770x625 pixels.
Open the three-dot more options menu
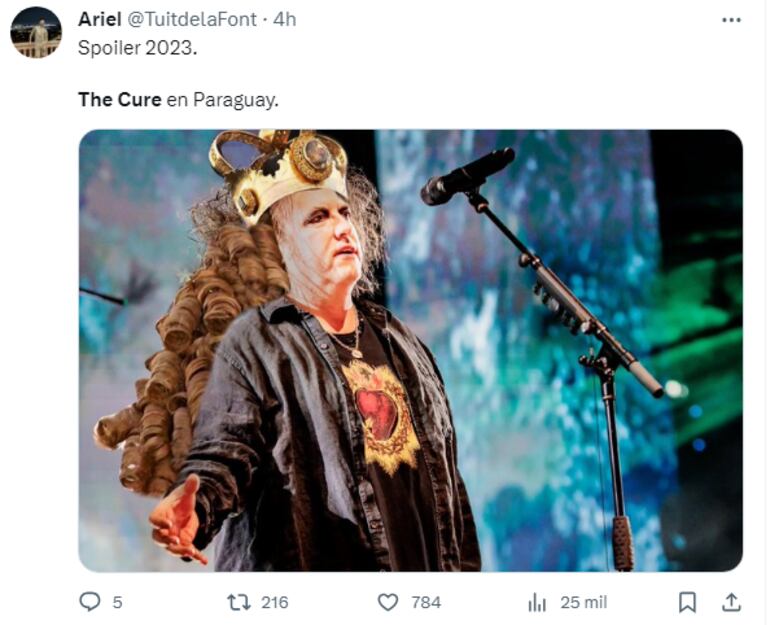coord(733,20)
